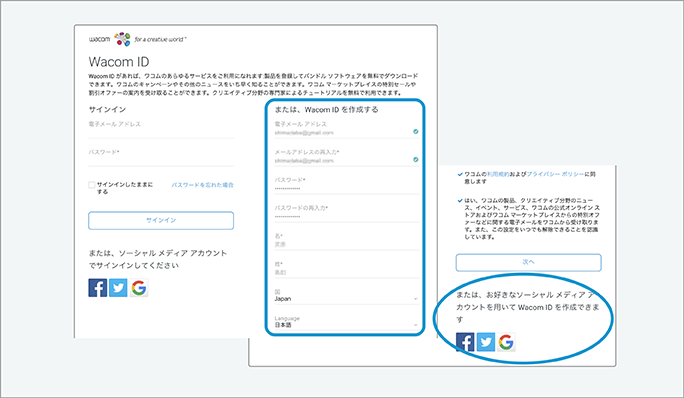Click the サインイン button
Screen dimensions: 684x398
click(x=161, y=220)
